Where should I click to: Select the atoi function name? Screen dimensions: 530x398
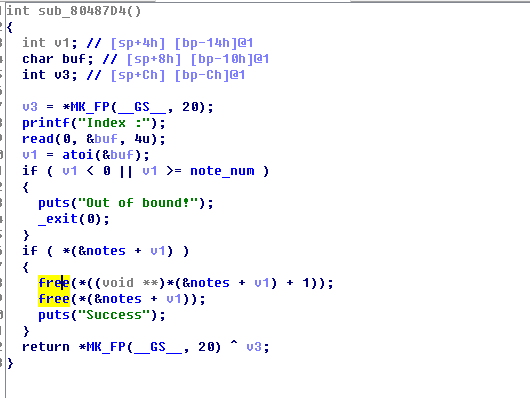click(78, 155)
